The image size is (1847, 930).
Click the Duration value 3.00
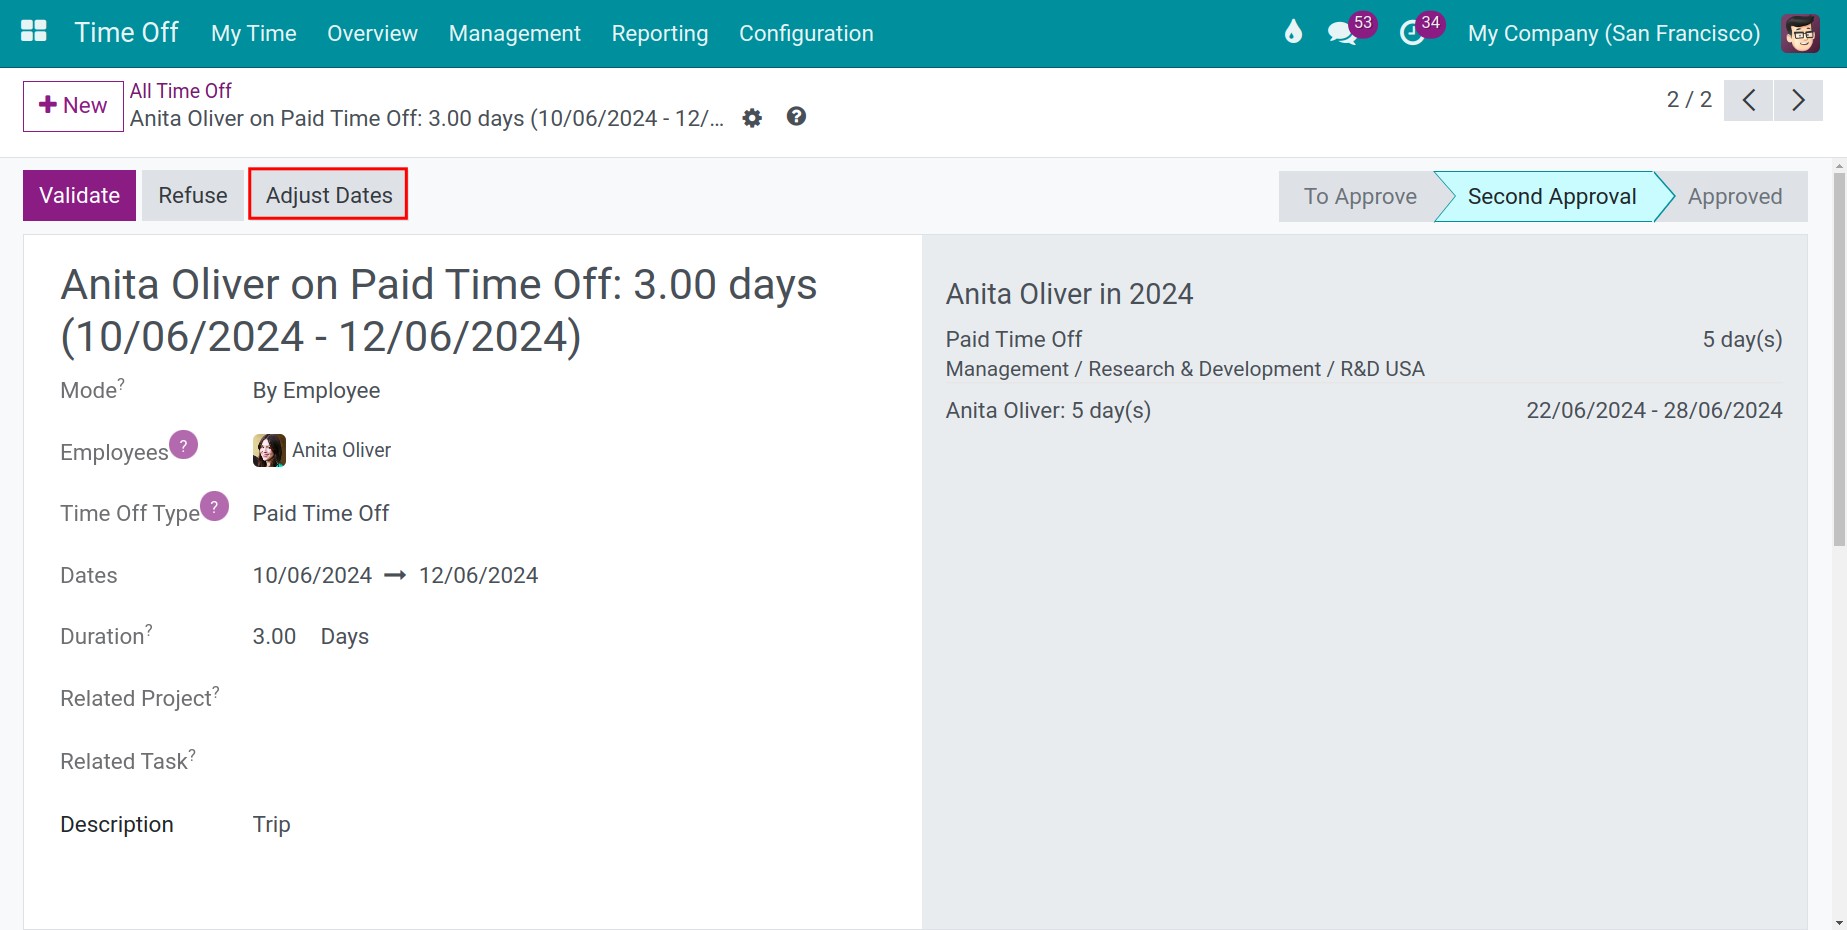274,636
